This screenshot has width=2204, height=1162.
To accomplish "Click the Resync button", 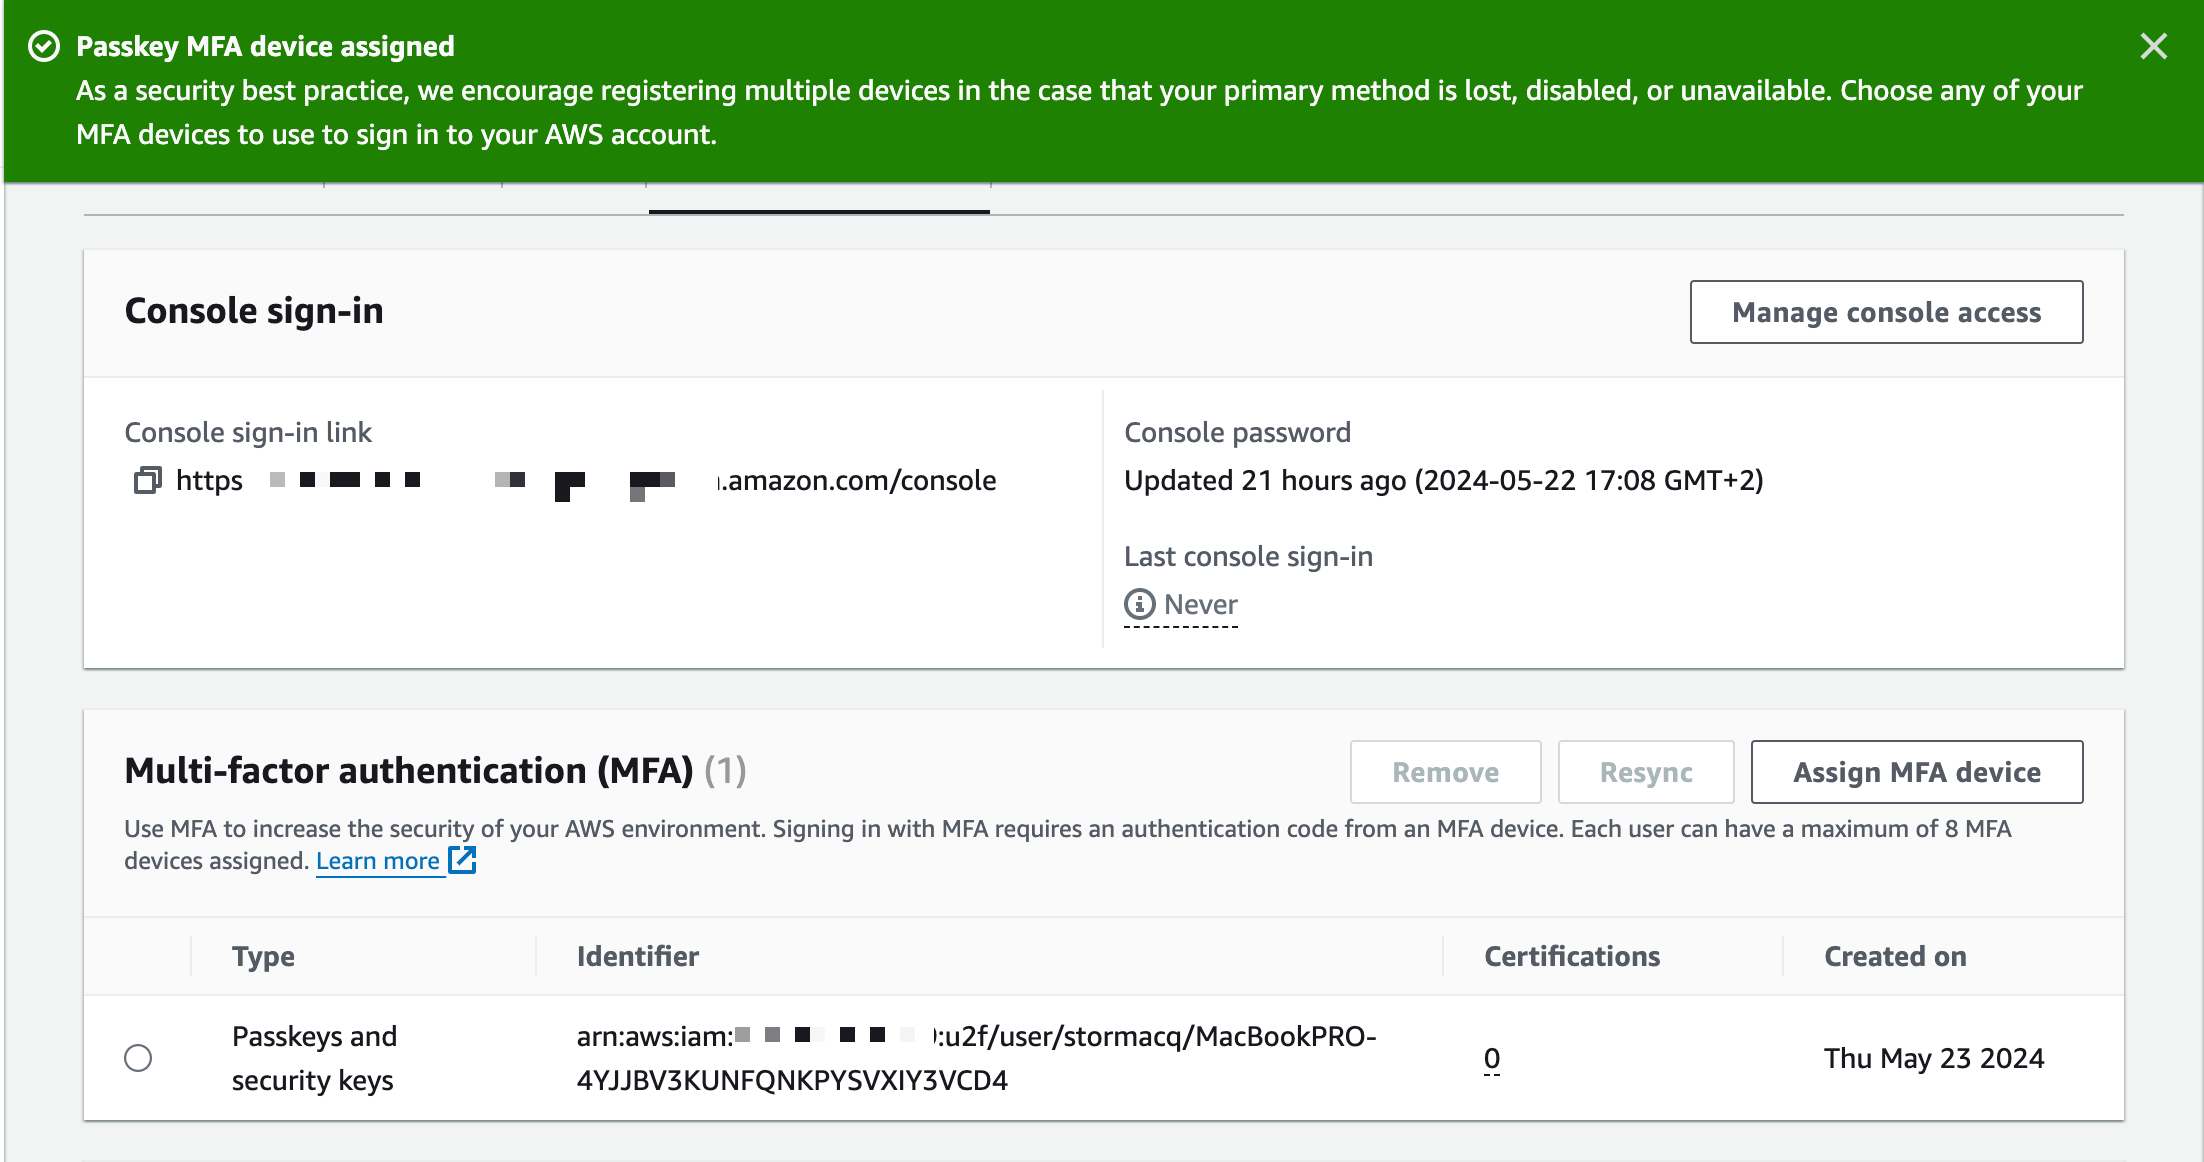I will pos(1645,771).
